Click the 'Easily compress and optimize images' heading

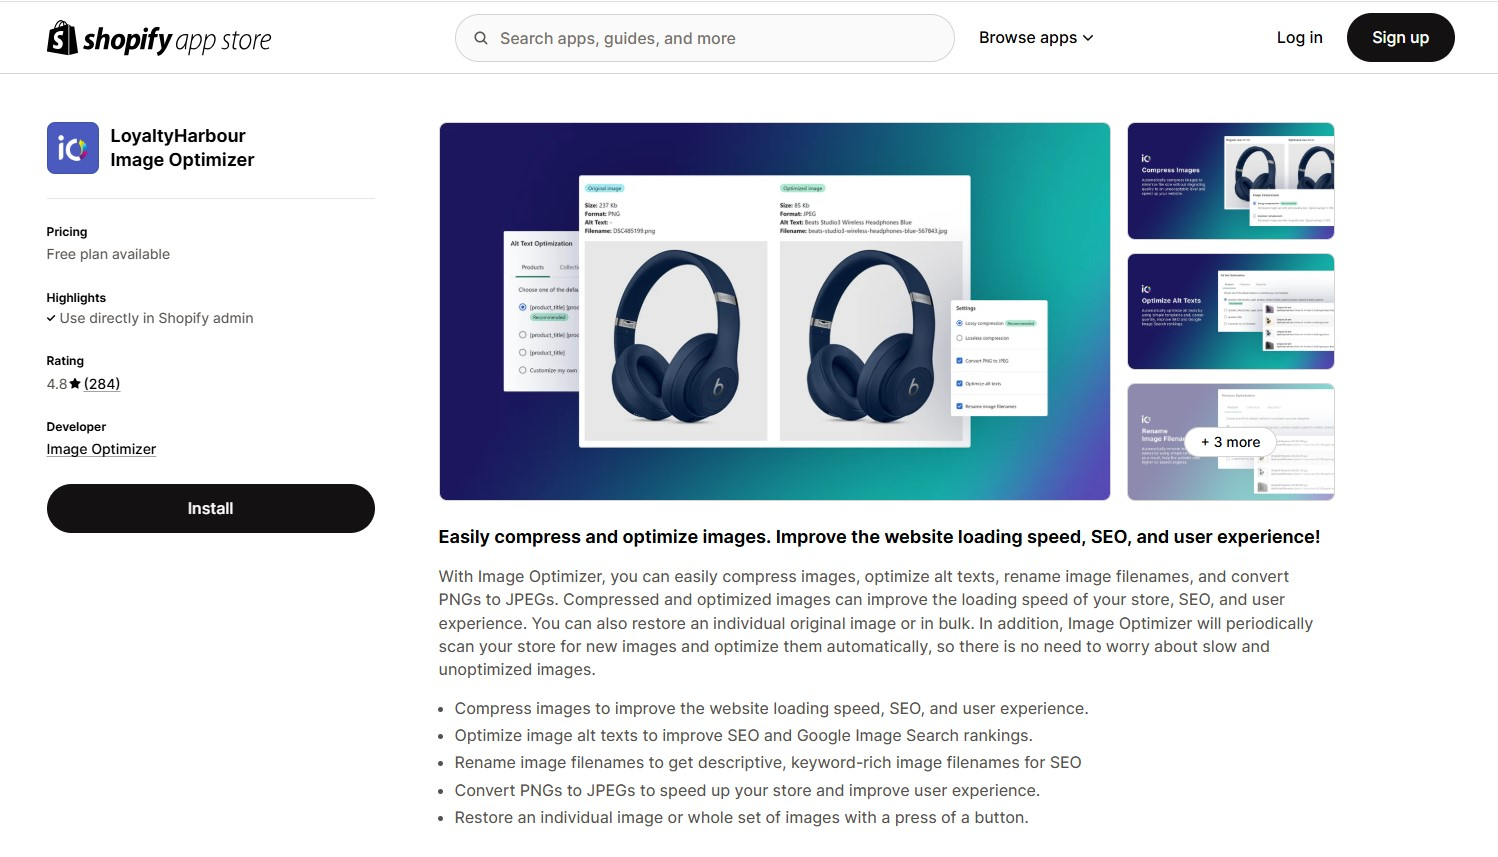(x=879, y=537)
